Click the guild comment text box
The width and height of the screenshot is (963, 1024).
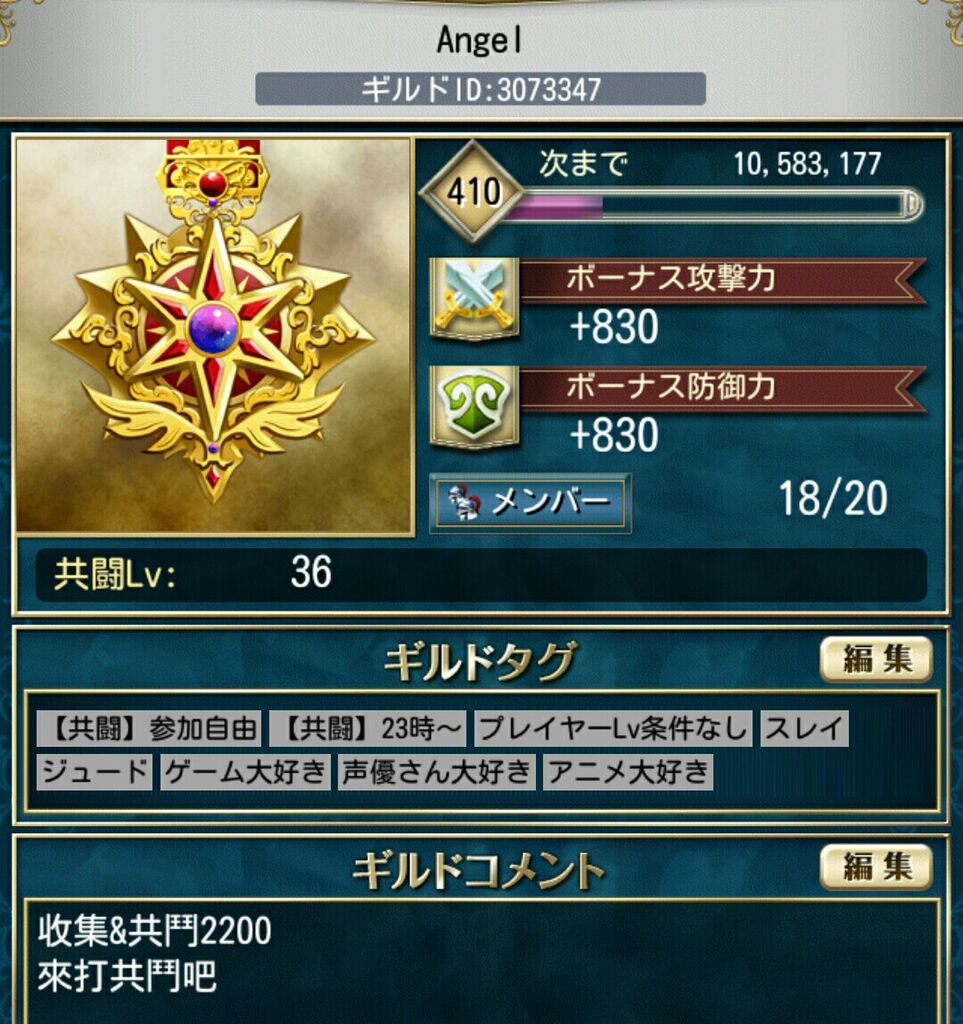coord(482,961)
